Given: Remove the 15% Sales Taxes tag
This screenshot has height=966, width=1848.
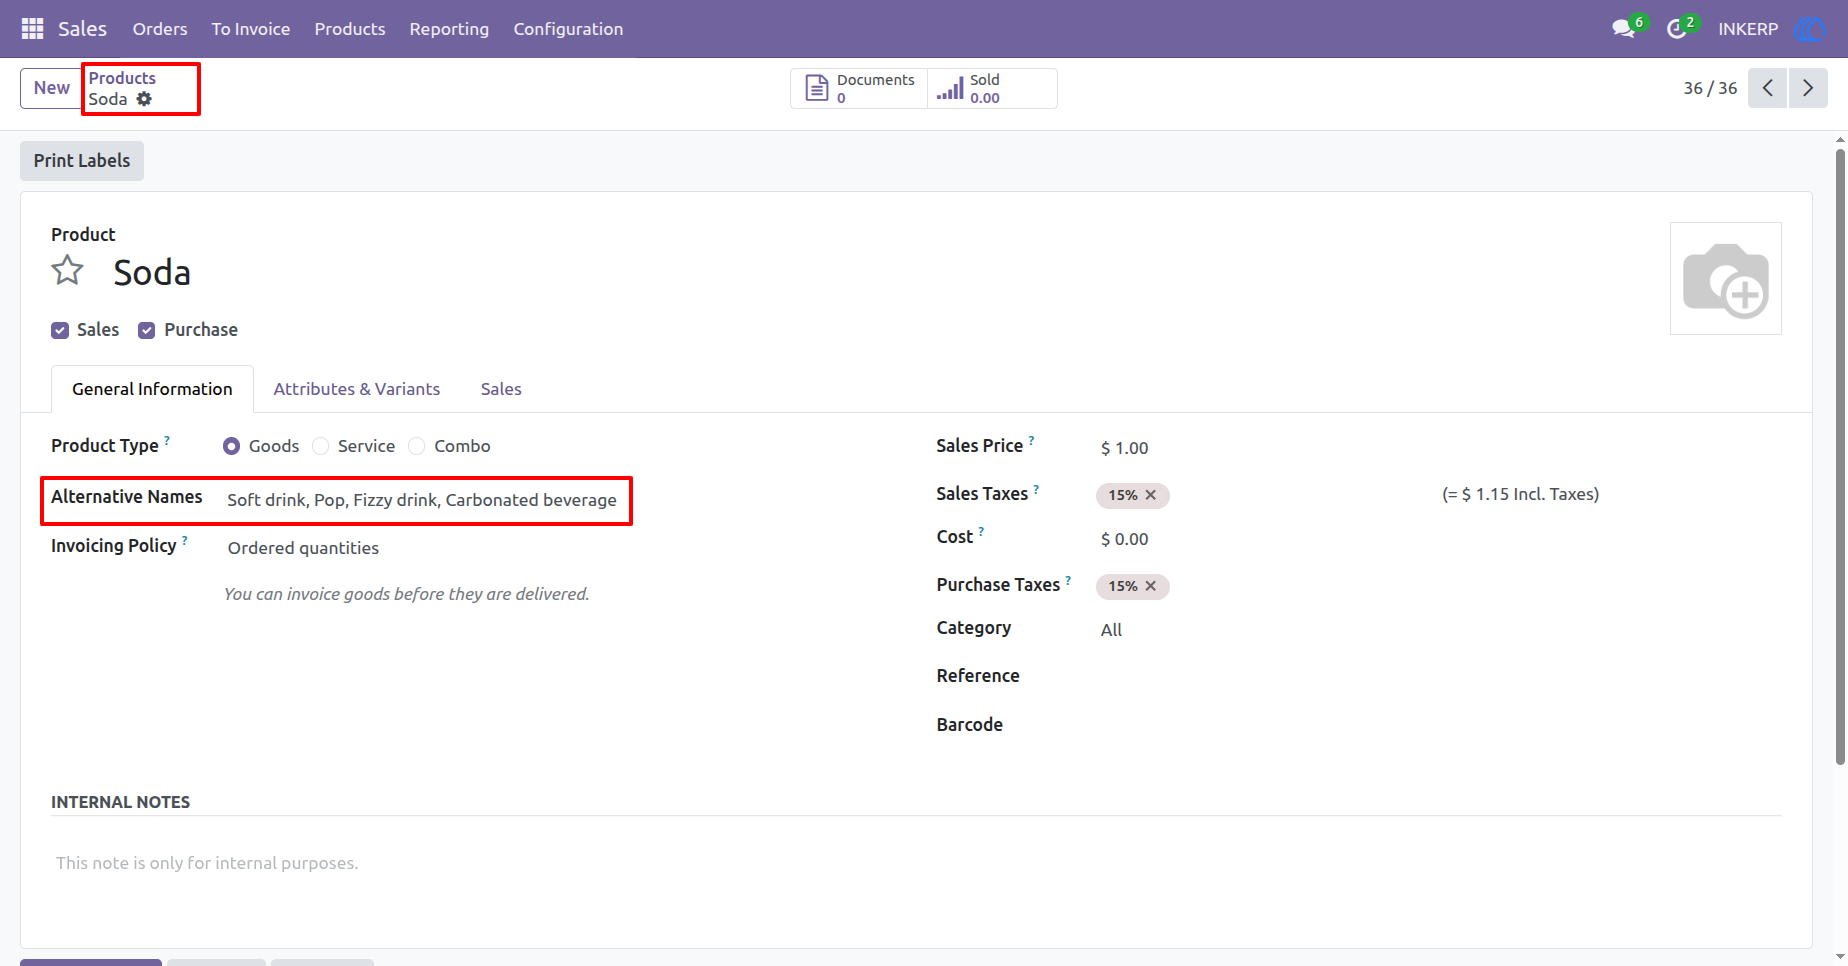Looking at the screenshot, I should click(1151, 495).
